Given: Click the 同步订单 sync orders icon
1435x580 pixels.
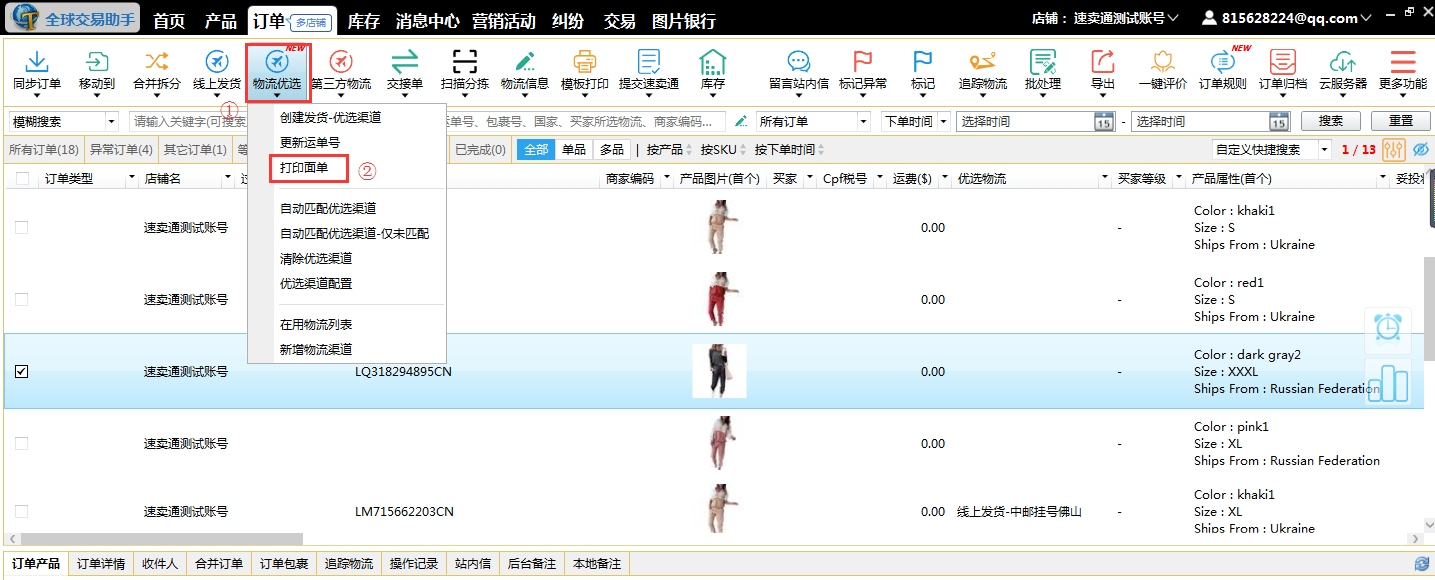Looking at the screenshot, I should (37, 61).
